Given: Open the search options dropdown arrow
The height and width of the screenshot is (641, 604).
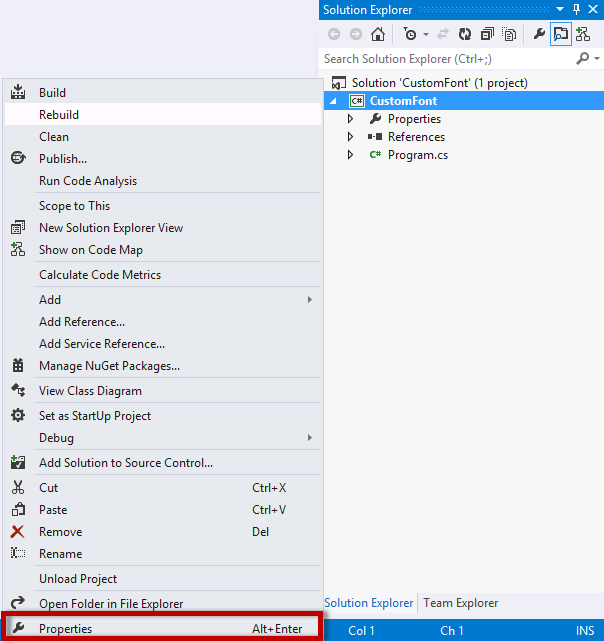Looking at the screenshot, I should (597, 59).
